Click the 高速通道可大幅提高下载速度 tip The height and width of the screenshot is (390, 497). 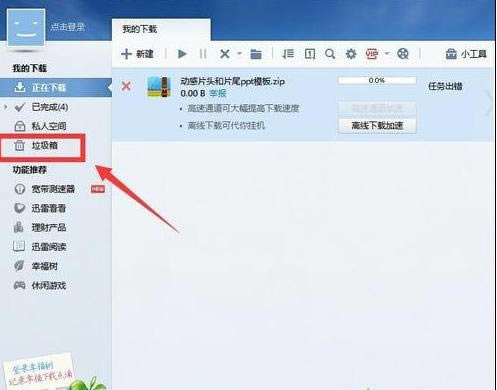pyautogui.click(x=243, y=108)
